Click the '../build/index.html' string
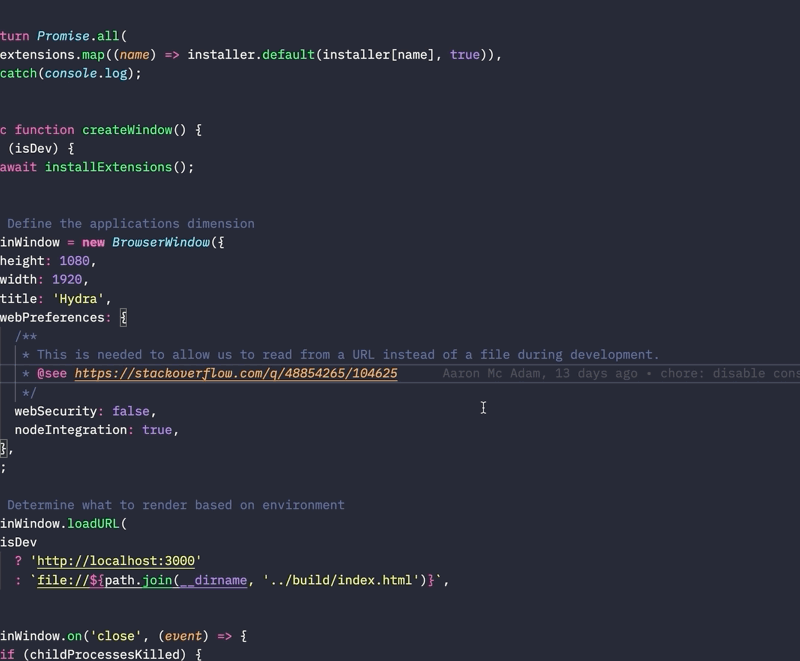Screen dimensions: 800x661 (x=341, y=580)
